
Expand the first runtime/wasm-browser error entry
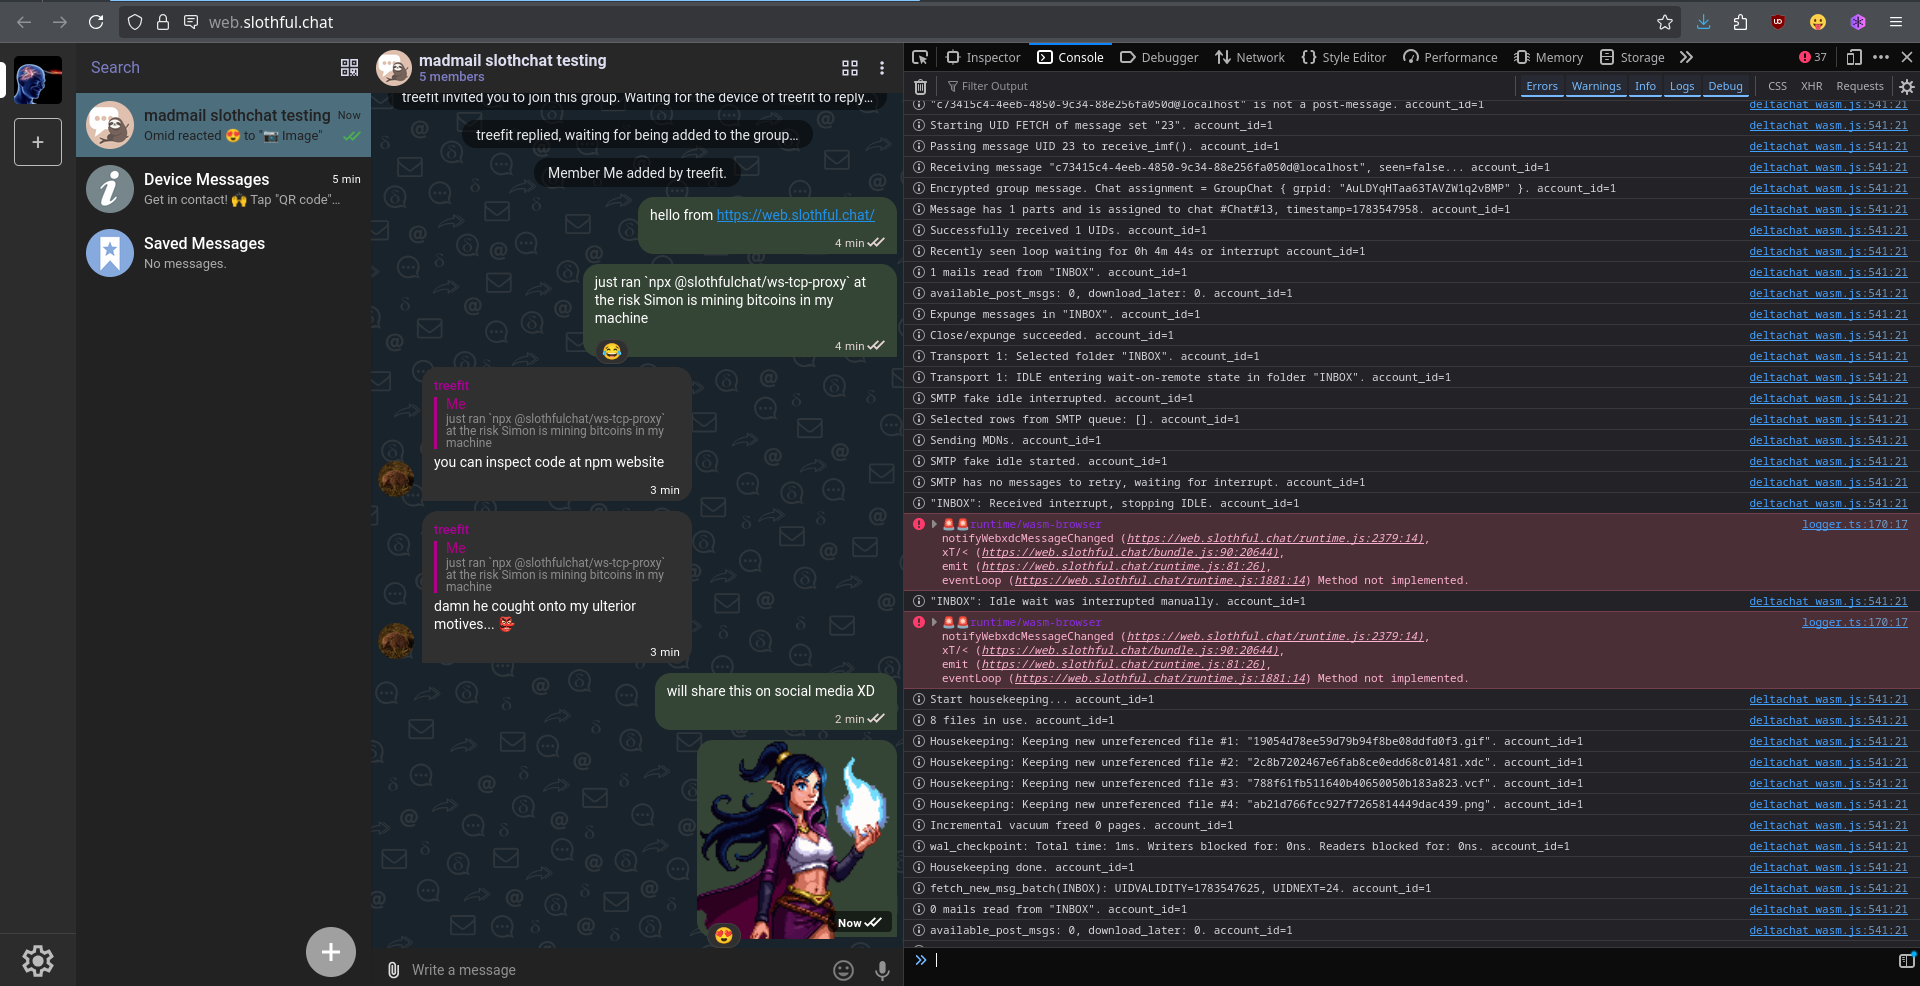[x=934, y=524]
